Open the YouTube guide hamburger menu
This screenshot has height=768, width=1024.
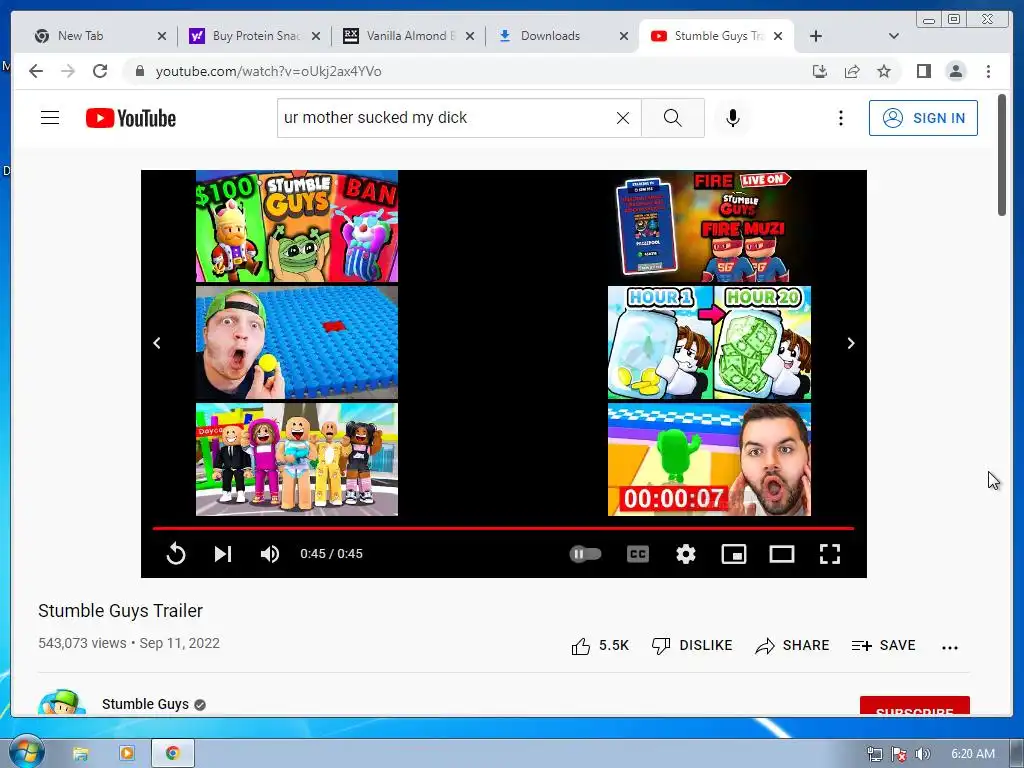coord(50,118)
